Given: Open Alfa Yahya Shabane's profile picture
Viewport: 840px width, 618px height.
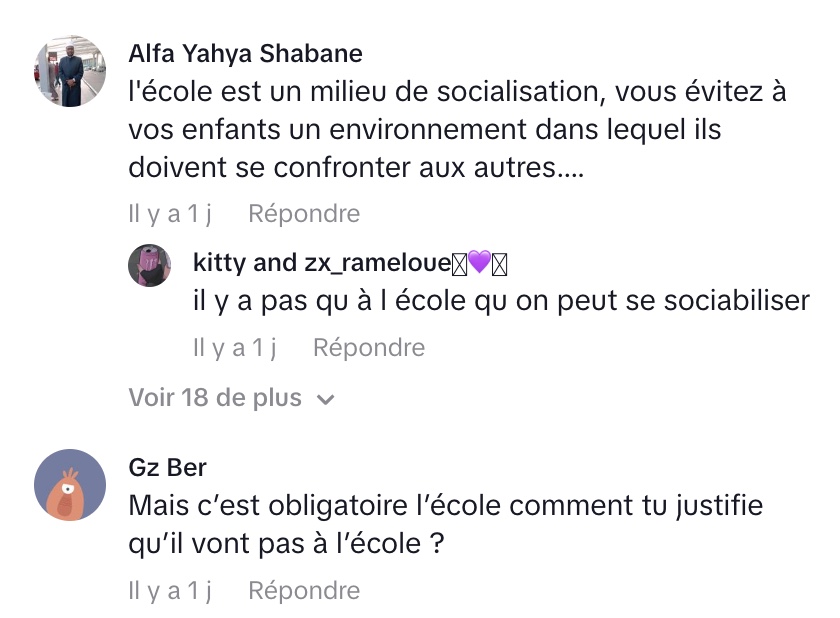Looking at the screenshot, I should click(x=70, y=72).
